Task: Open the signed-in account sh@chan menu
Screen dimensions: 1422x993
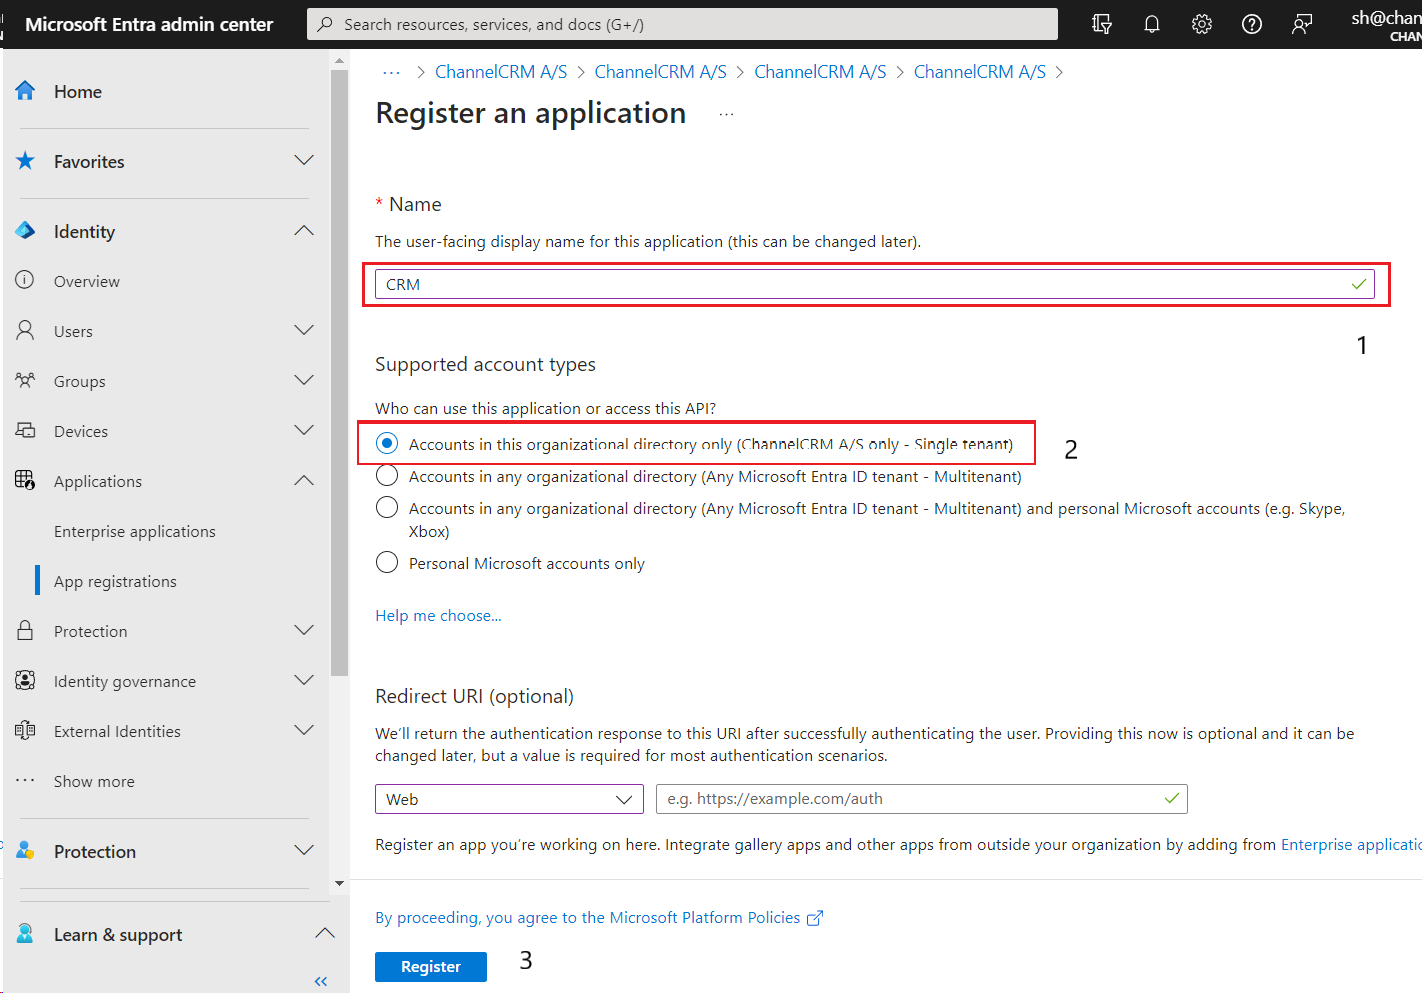Action: point(1386,25)
